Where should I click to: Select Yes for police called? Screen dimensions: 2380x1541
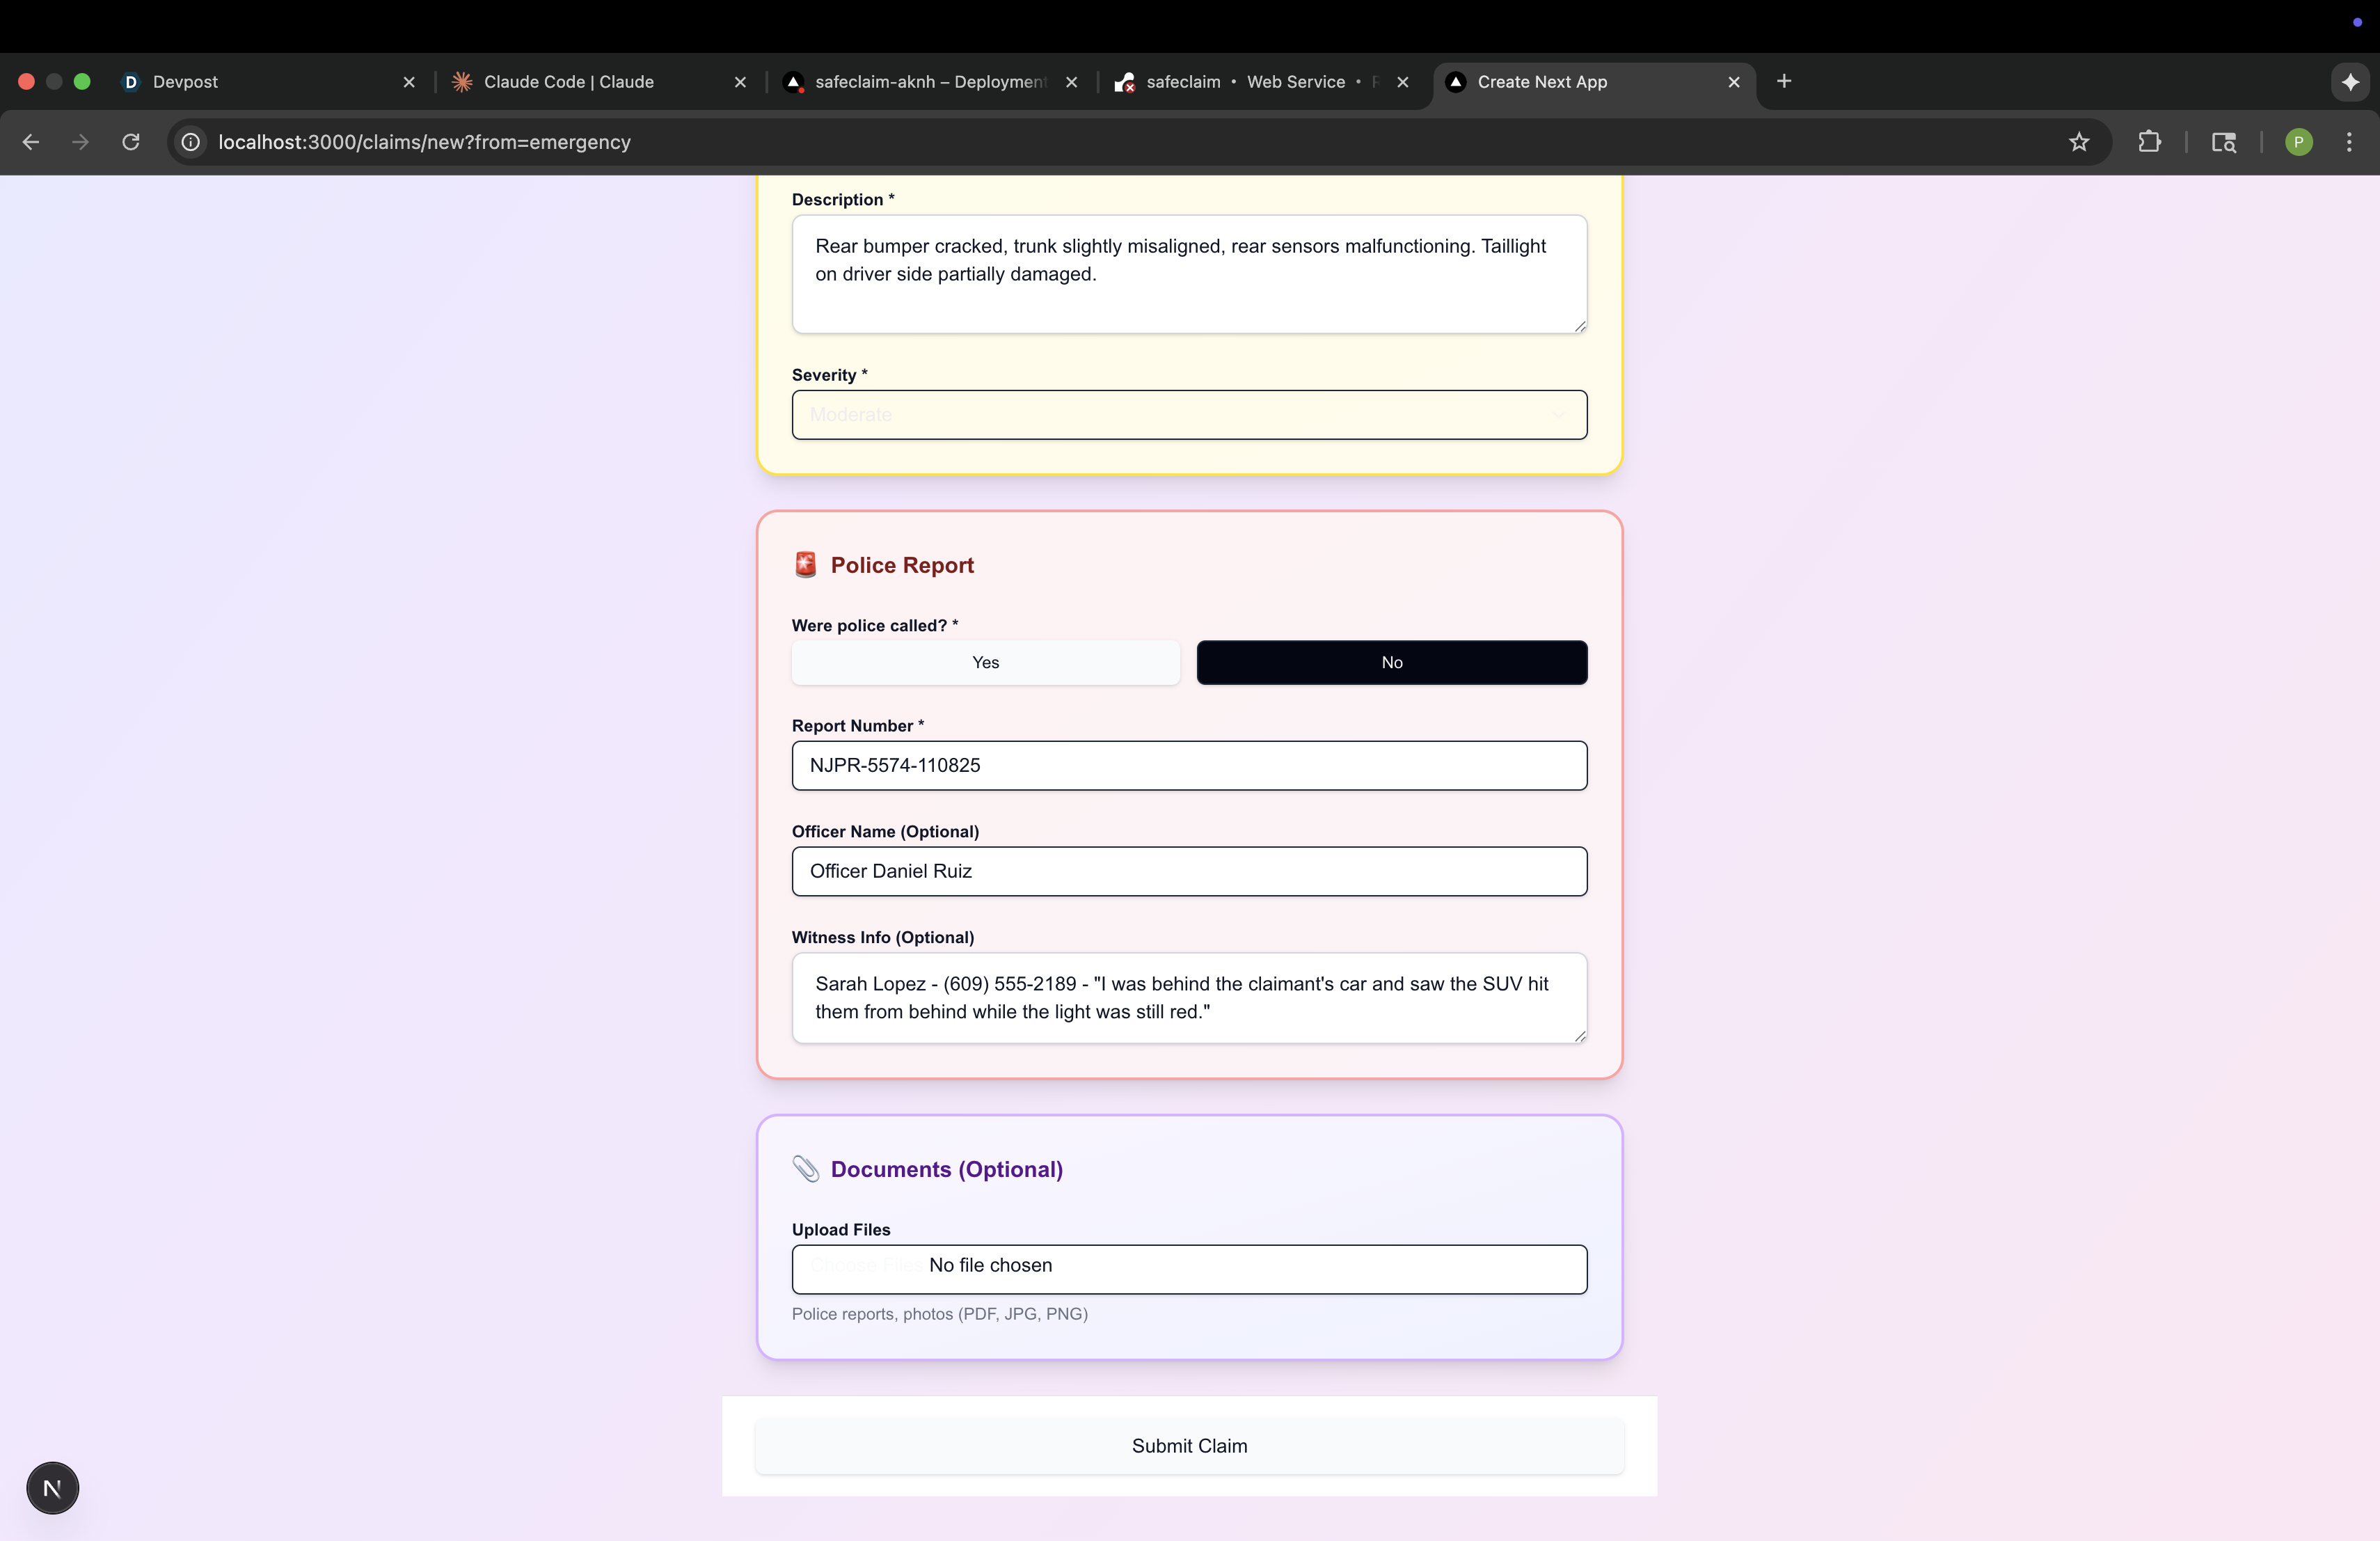(x=985, y=662)
